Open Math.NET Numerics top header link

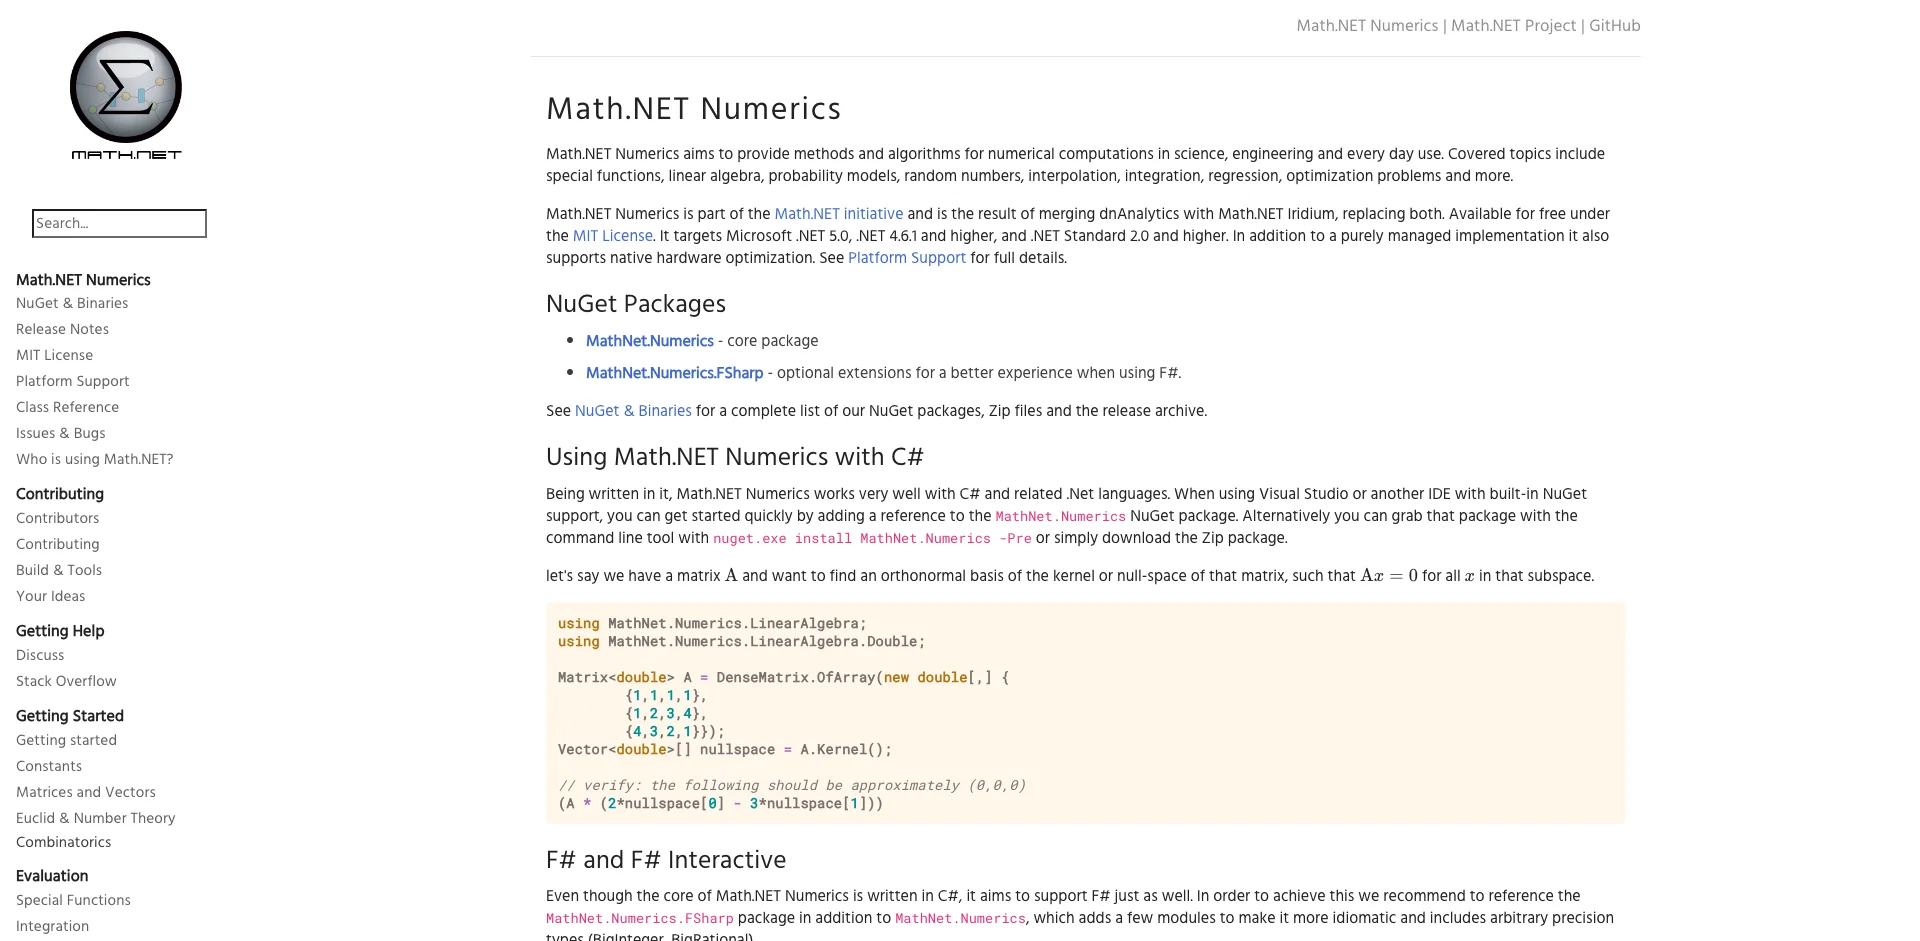coord(1367,26)
